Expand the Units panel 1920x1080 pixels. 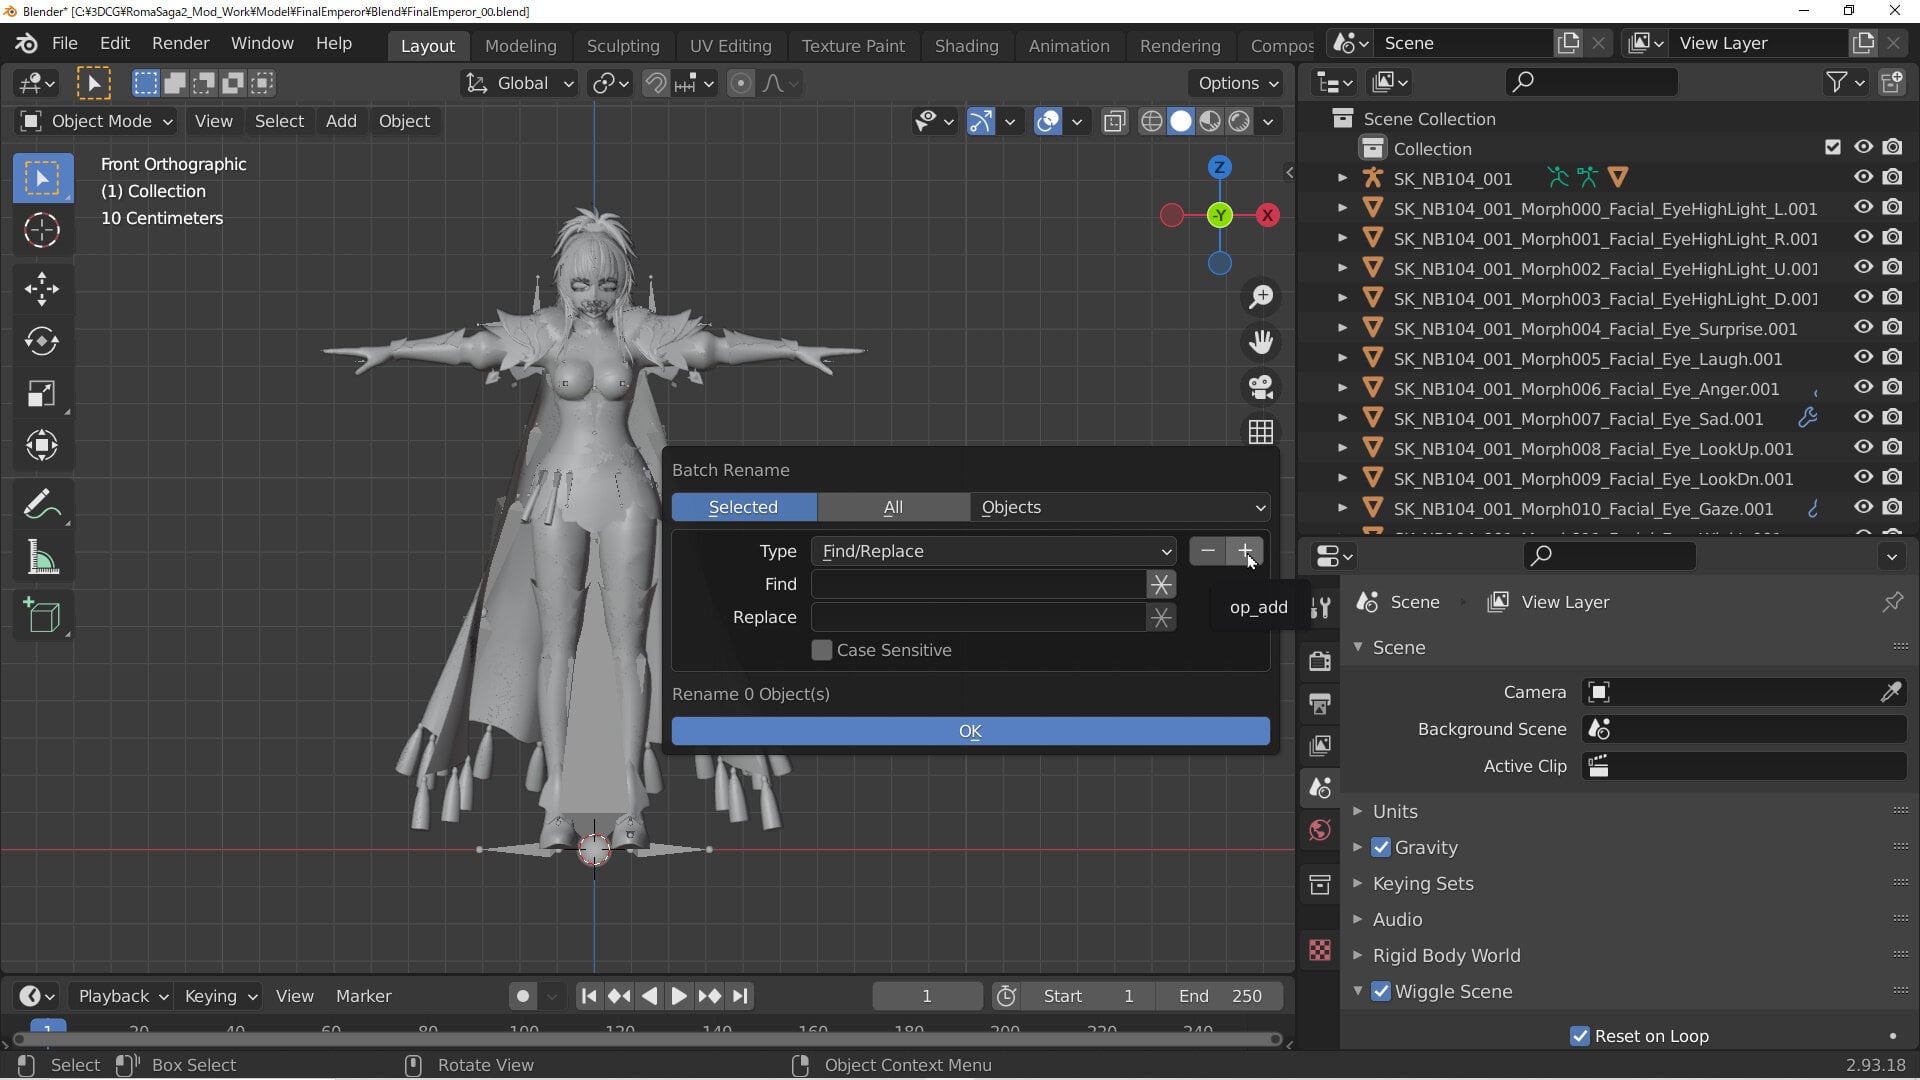click(1395, 811)
